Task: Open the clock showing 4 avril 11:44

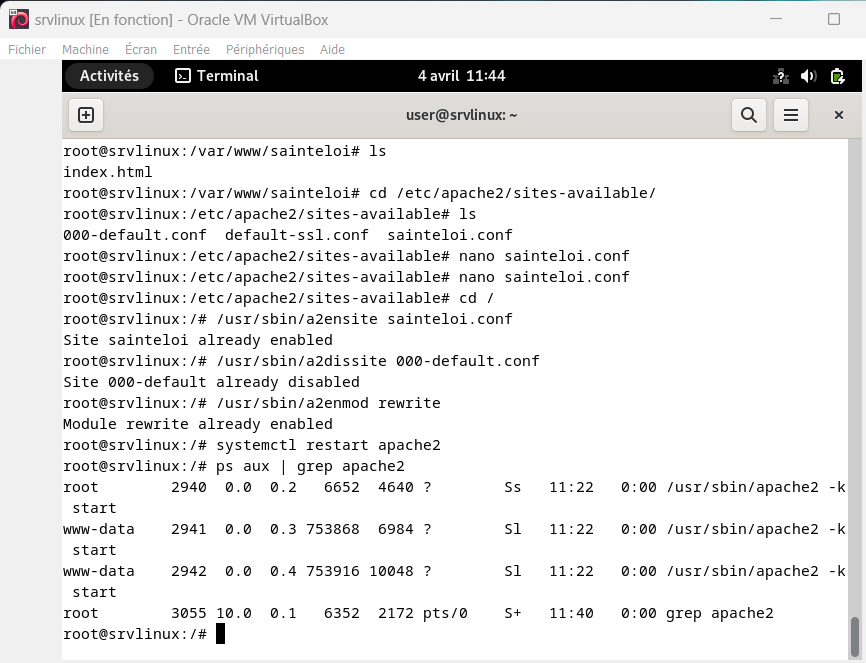Action: (461, 76)
